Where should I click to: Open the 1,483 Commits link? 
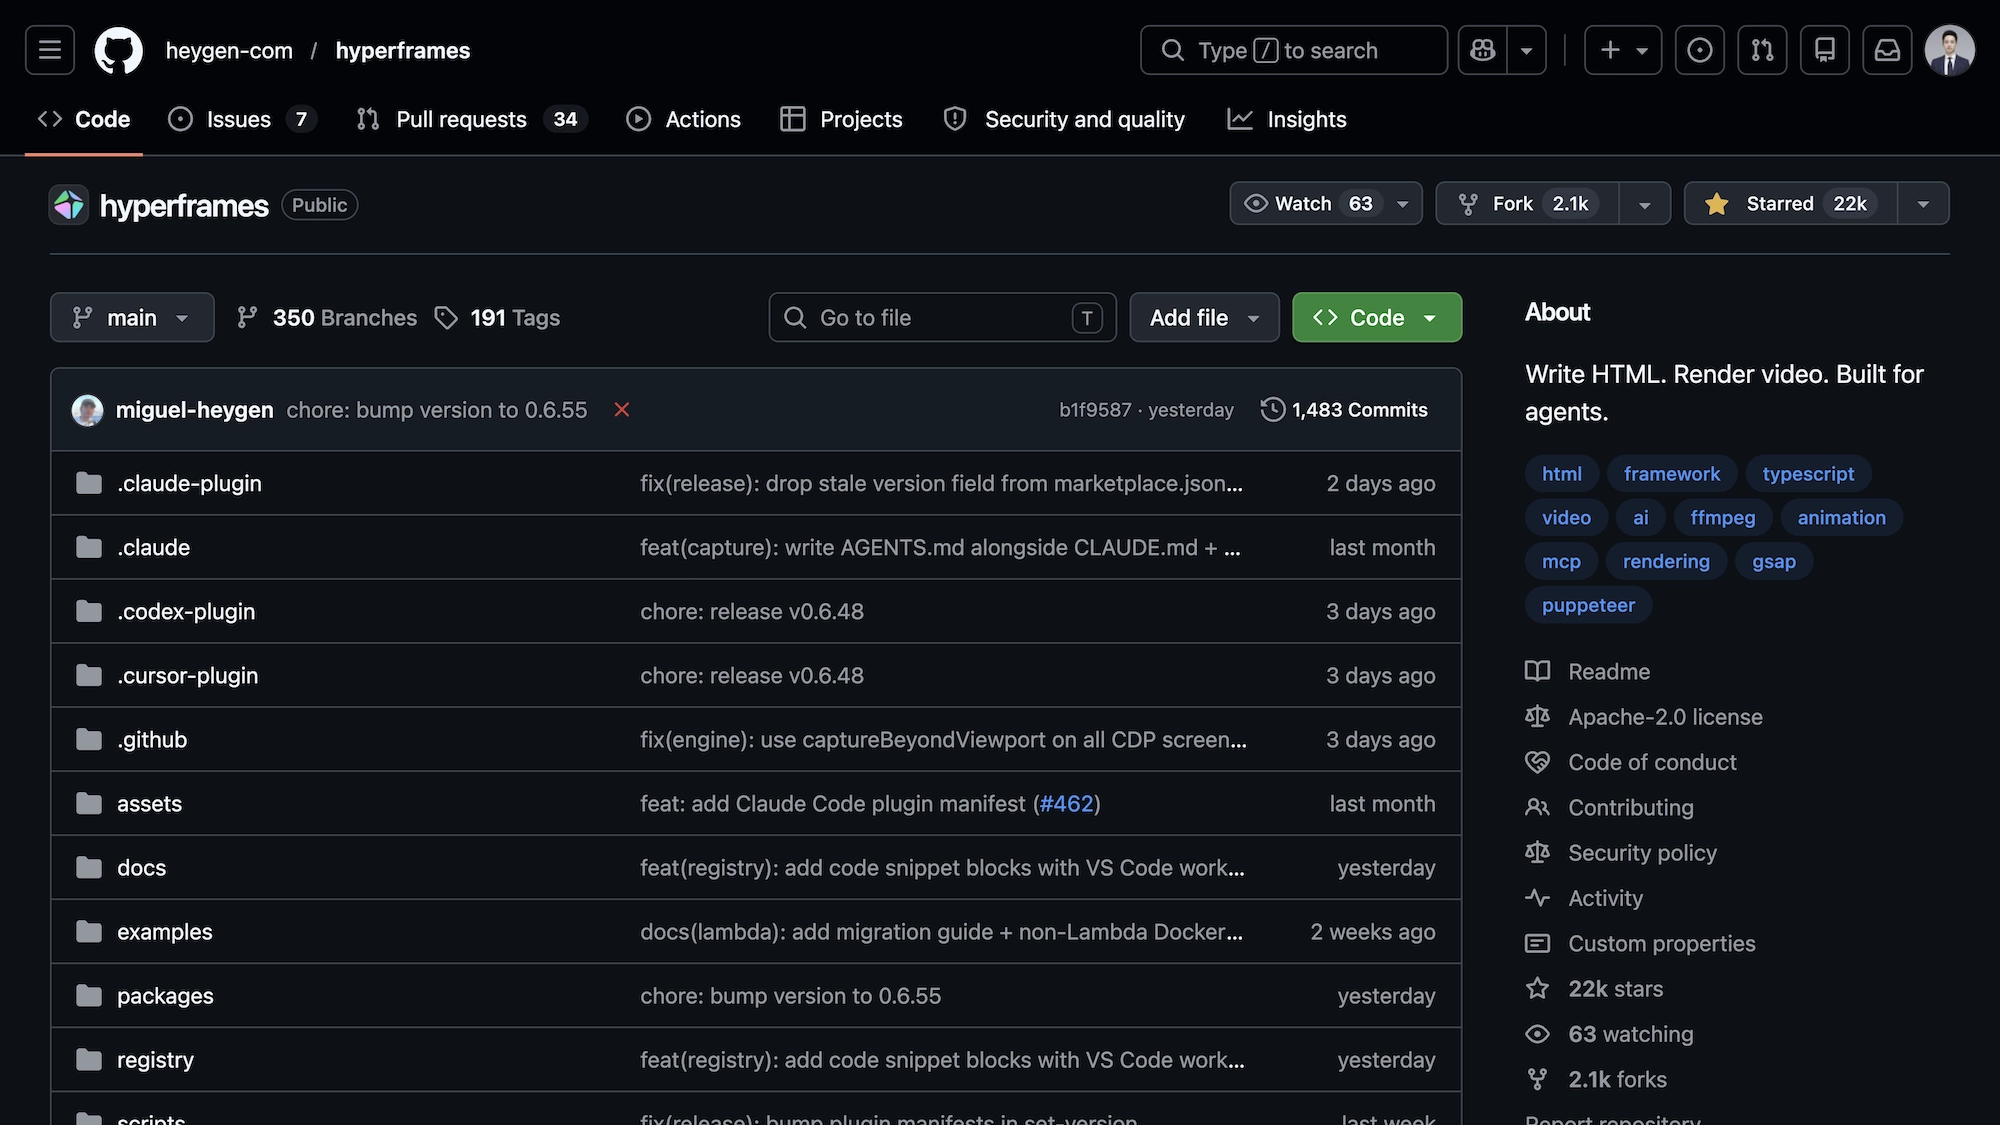click(1344, 410)
